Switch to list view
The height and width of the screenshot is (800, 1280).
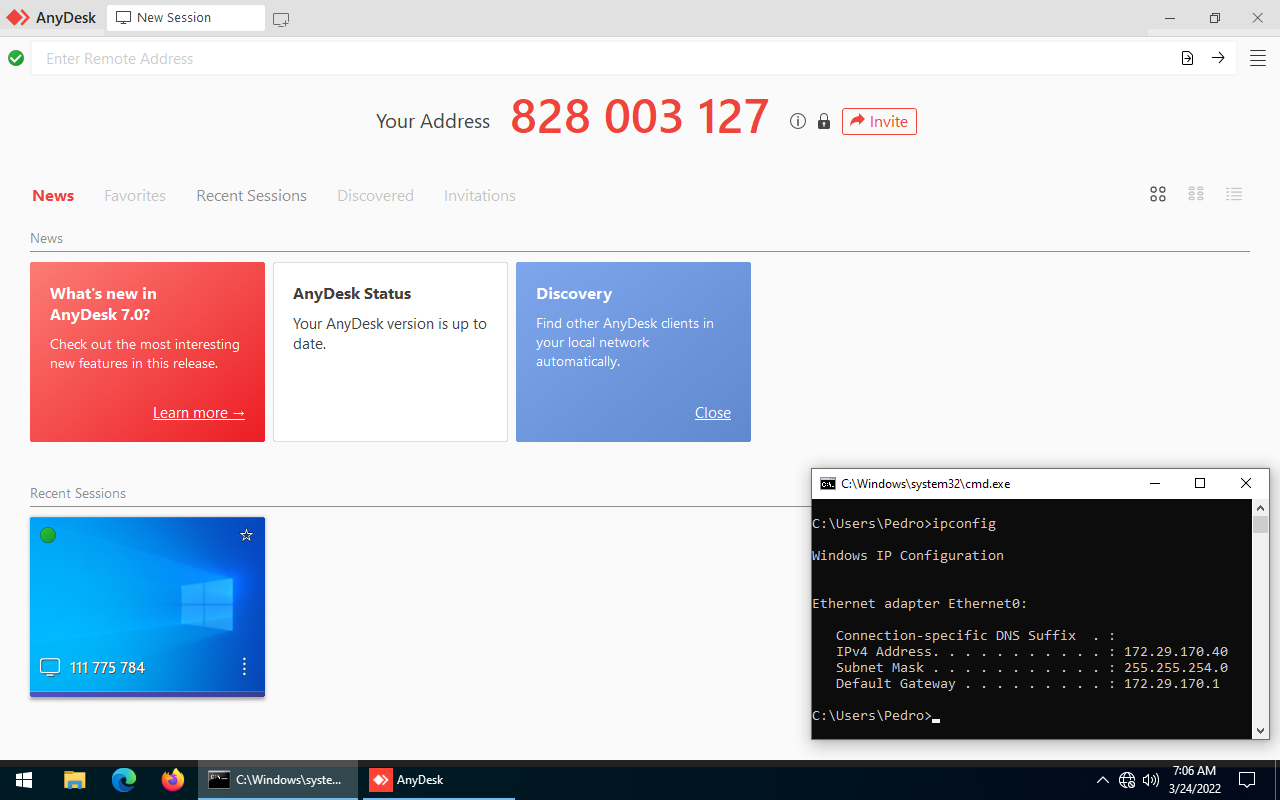click(1233, 194)
